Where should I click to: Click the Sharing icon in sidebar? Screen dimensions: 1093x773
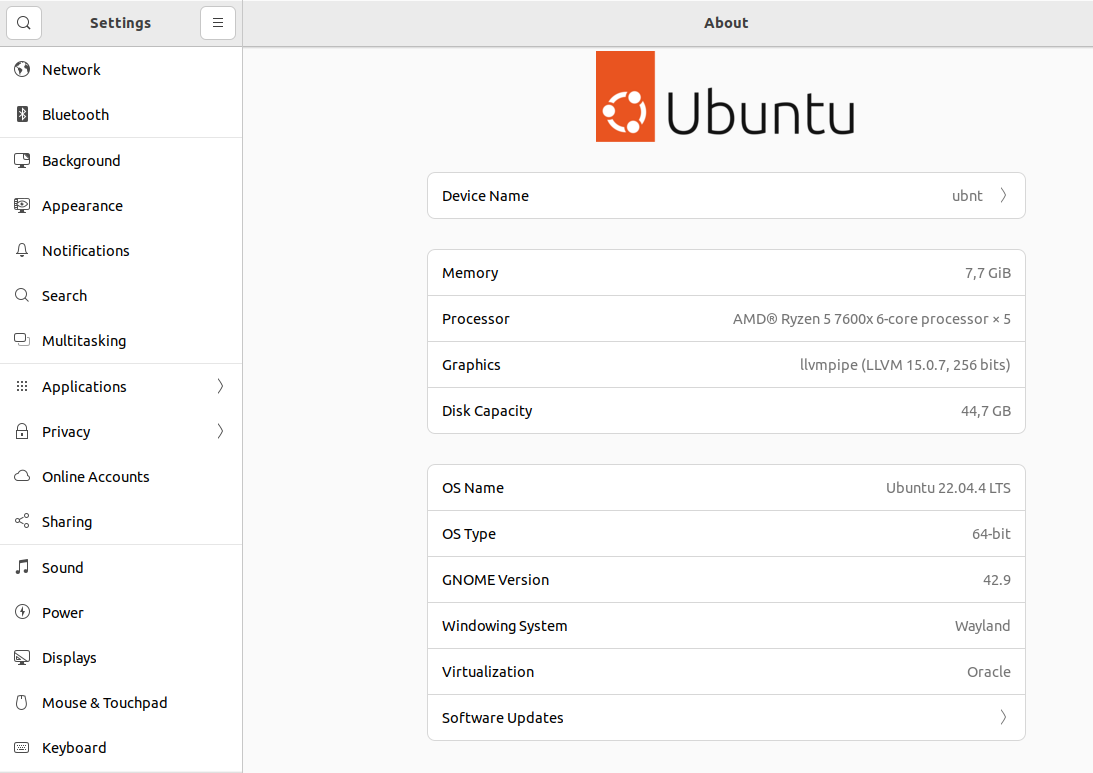point(22,521)
